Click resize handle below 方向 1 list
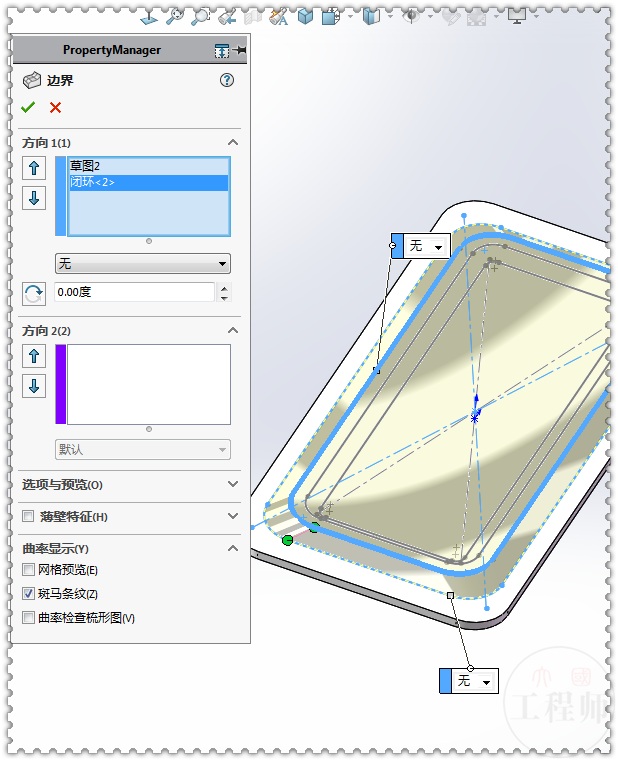 pyautogui.click(x=149, y=241)
